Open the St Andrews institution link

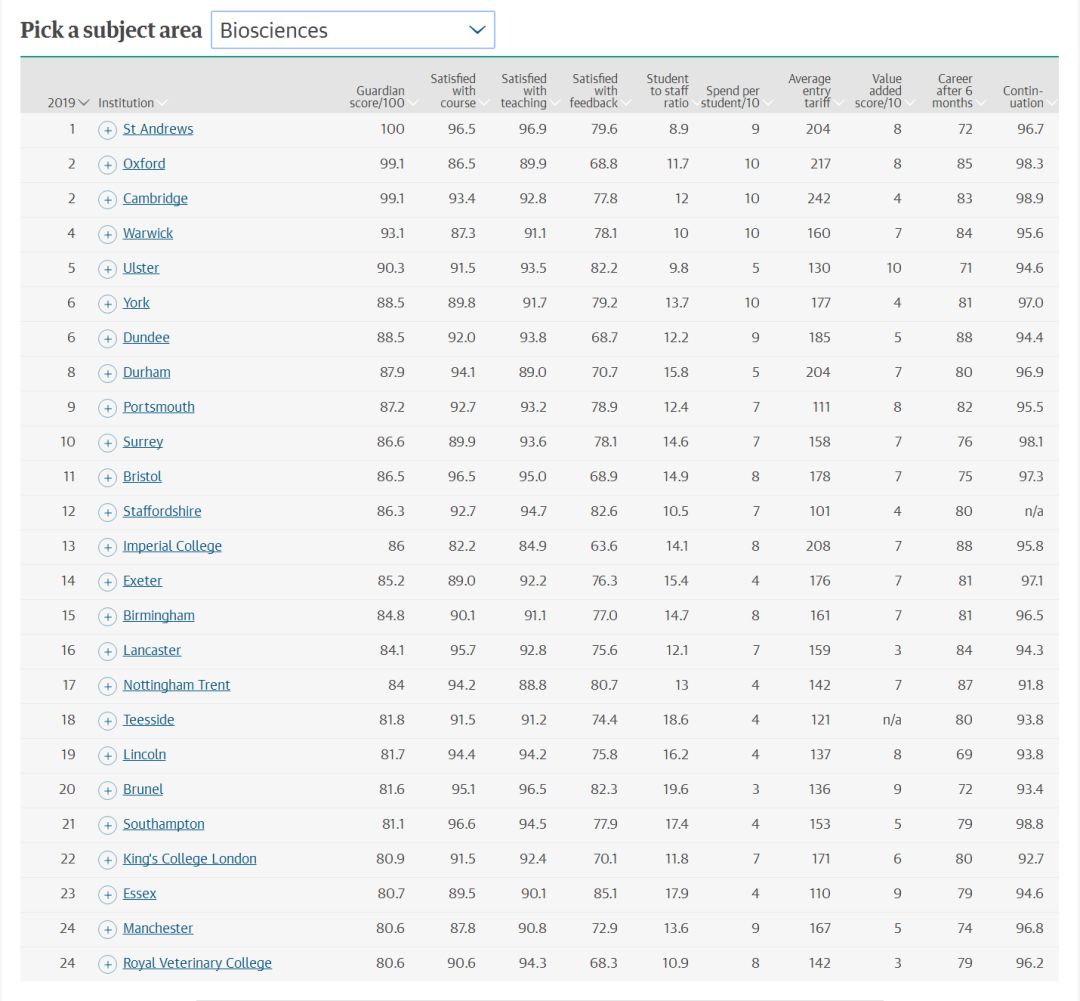pos(158,129)
